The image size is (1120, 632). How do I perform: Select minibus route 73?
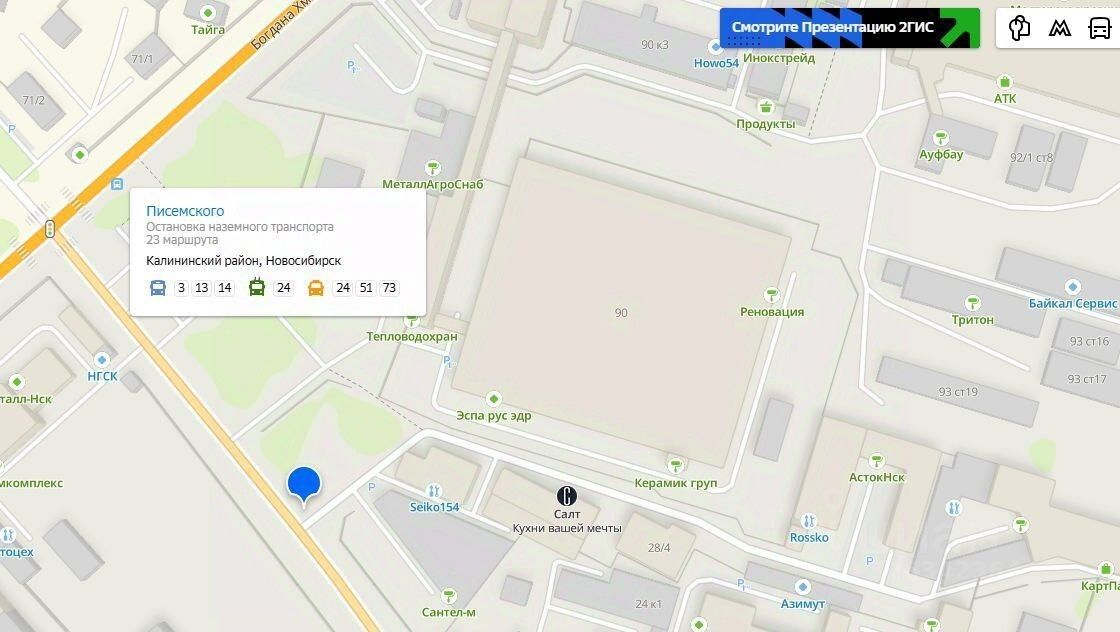[389, 288]
